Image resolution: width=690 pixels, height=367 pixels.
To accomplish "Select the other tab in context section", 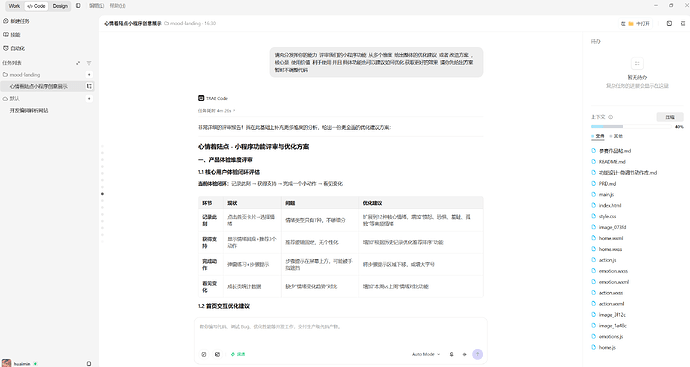I will 616,136.
